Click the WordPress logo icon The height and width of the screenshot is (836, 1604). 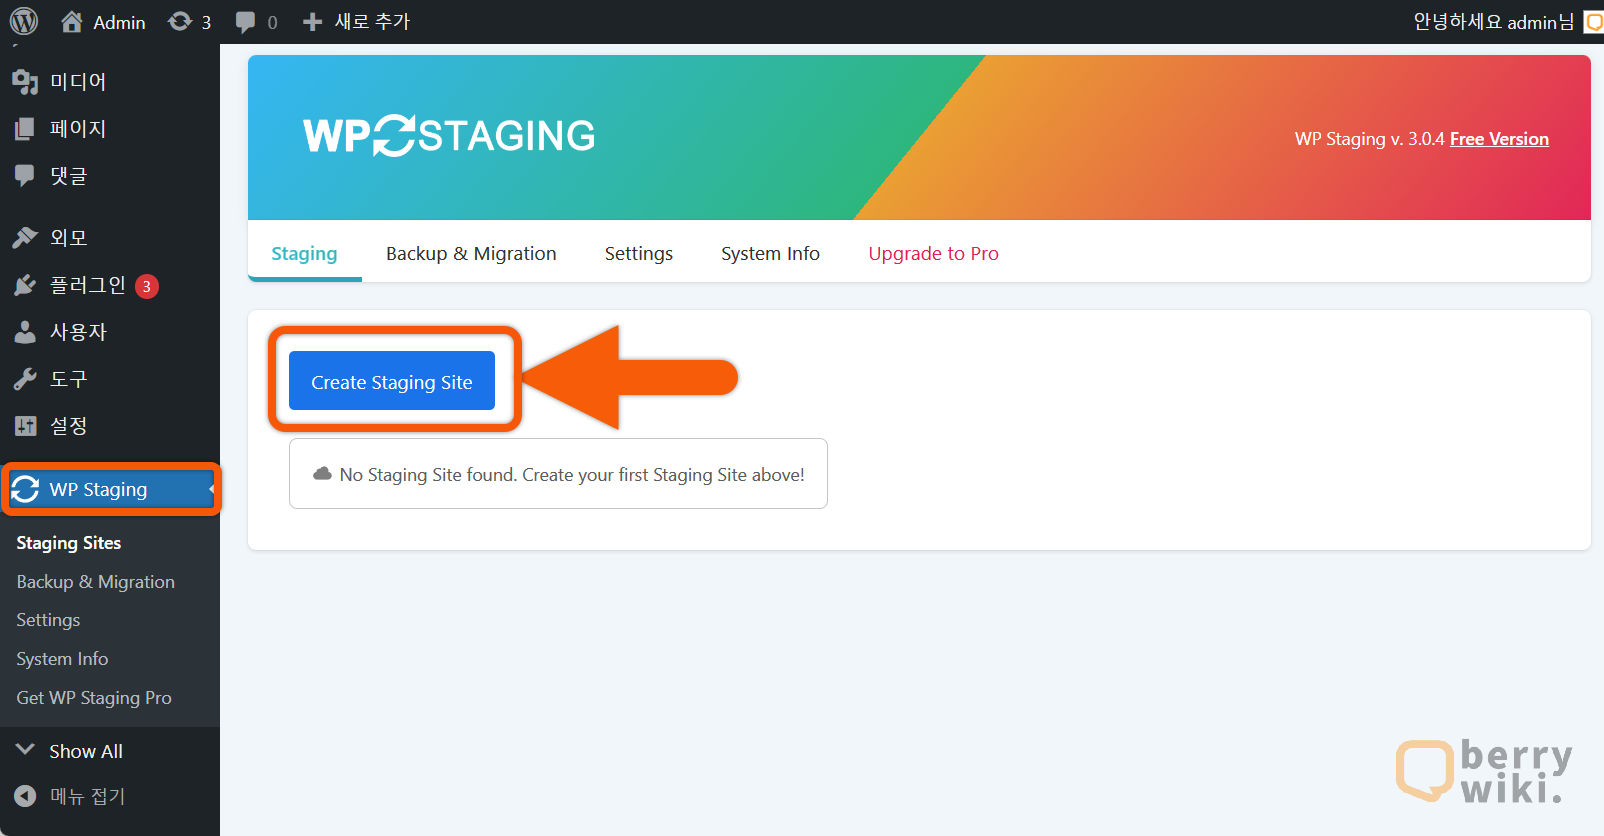pyautogui.click(x=24, y=21)
